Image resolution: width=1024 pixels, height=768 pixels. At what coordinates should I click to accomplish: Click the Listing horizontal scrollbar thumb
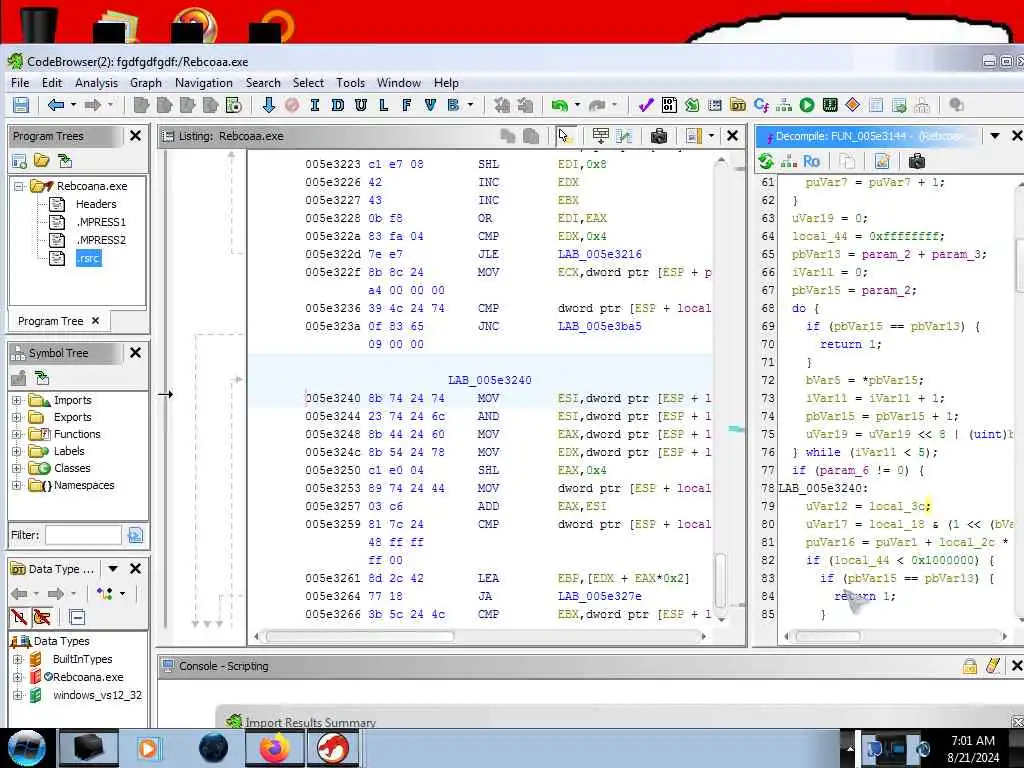coord(360,636)
